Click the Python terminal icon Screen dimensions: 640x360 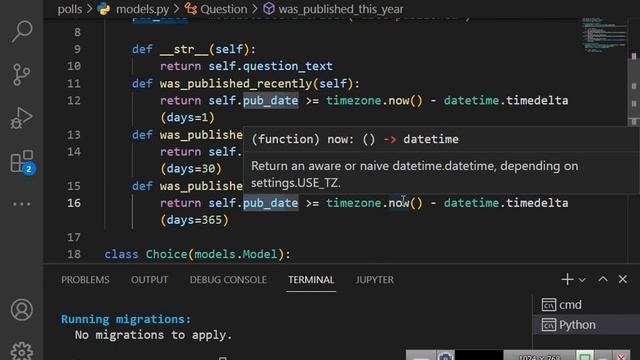[x=549, y=325]
